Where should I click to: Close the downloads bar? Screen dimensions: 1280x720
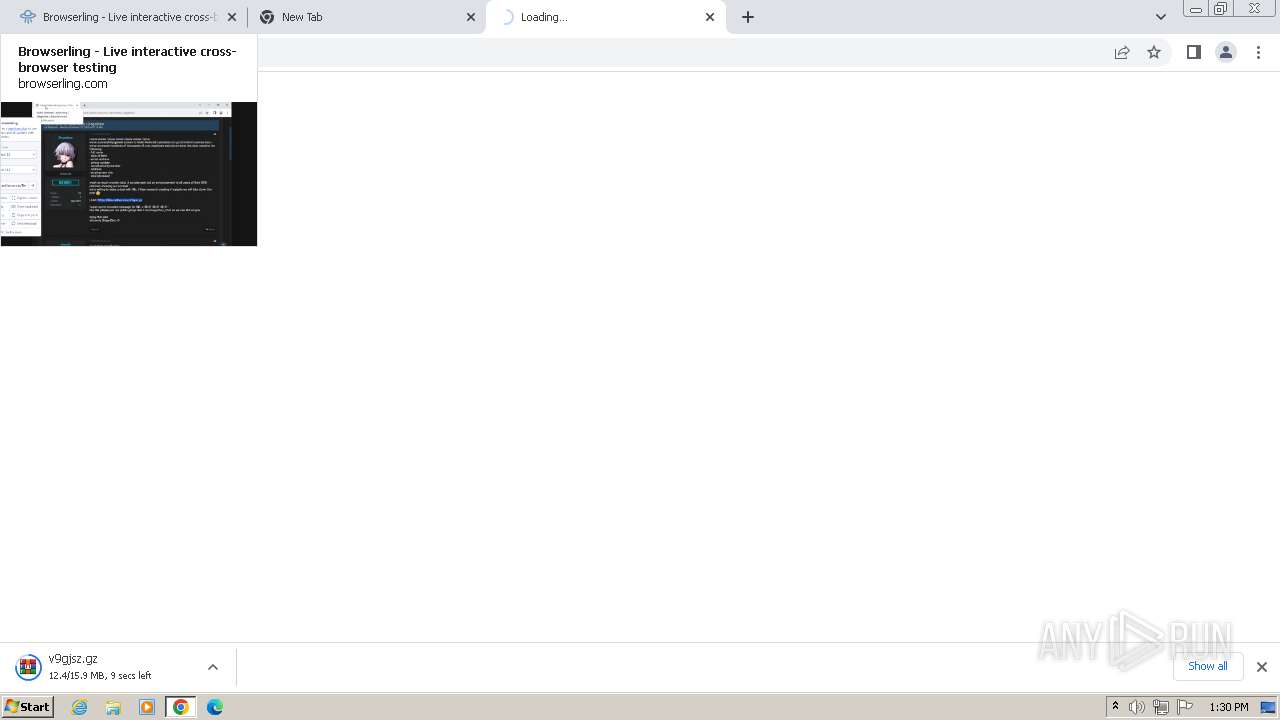pos(1262,667)
